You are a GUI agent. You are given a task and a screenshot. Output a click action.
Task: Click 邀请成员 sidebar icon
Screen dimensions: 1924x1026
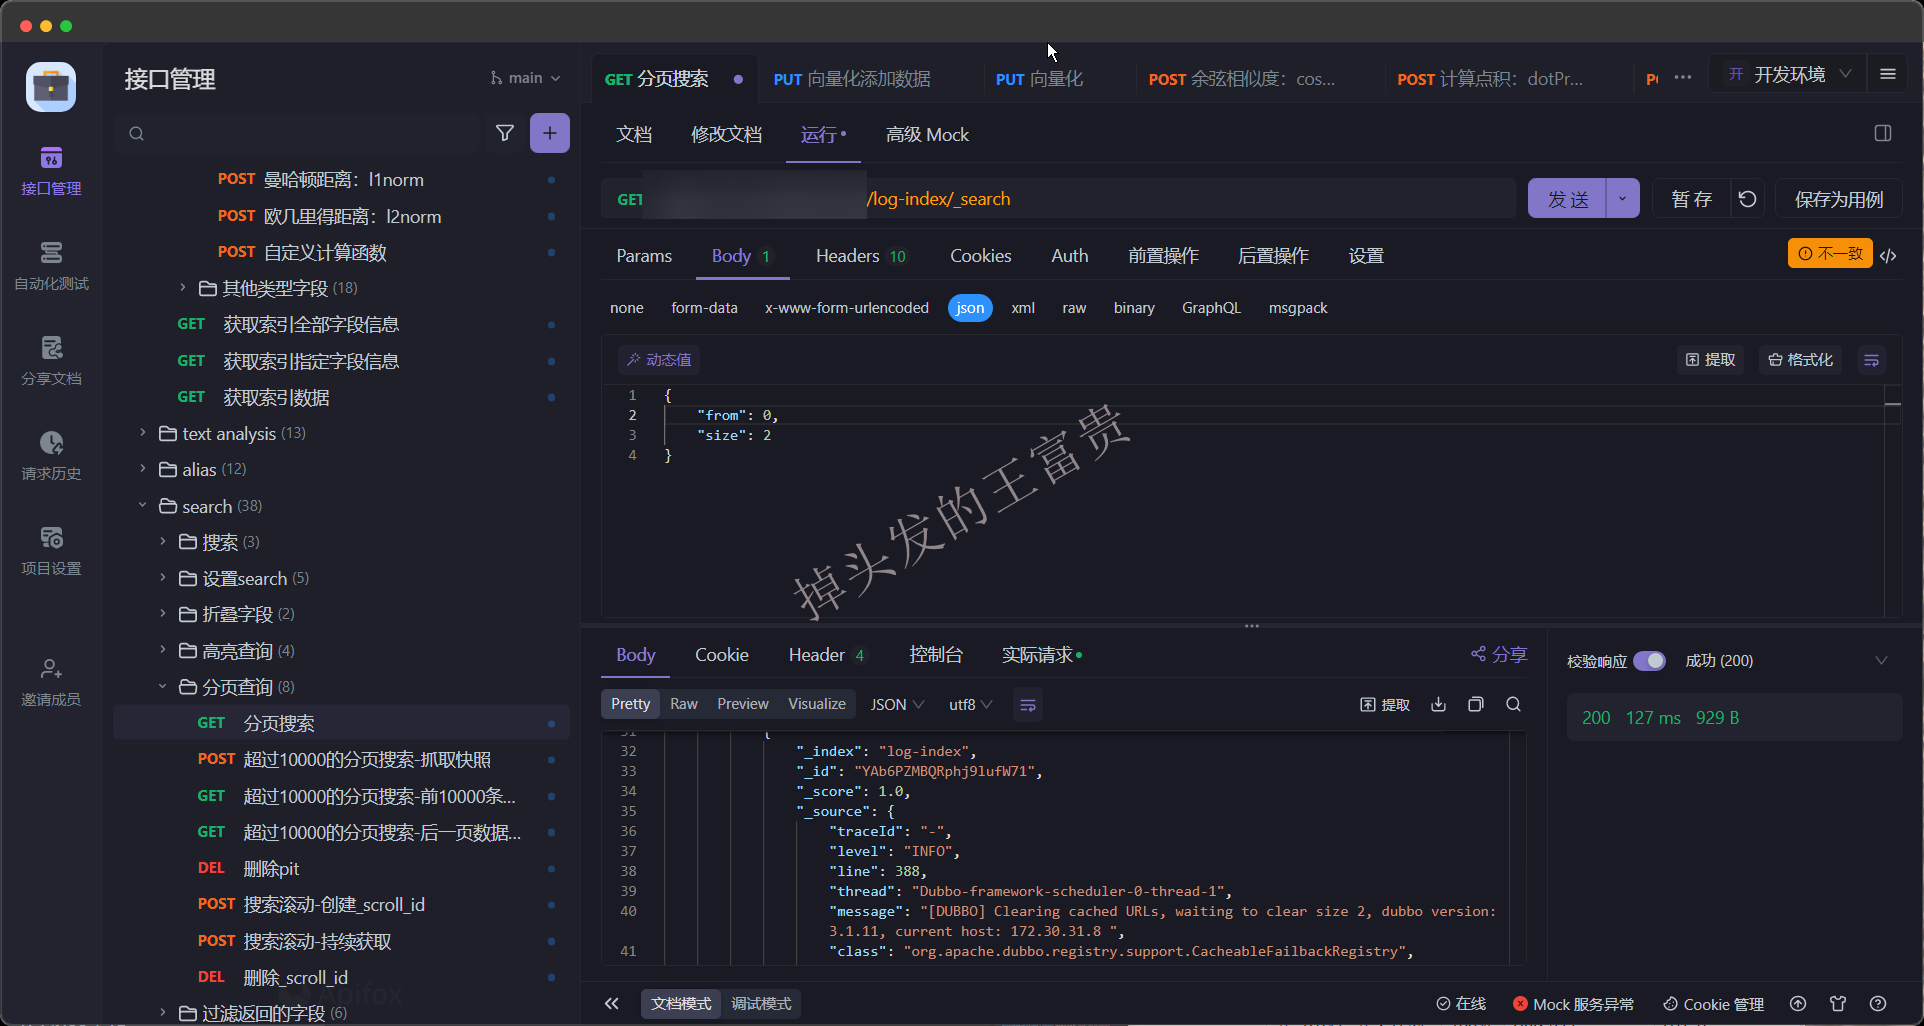(51, 682)
